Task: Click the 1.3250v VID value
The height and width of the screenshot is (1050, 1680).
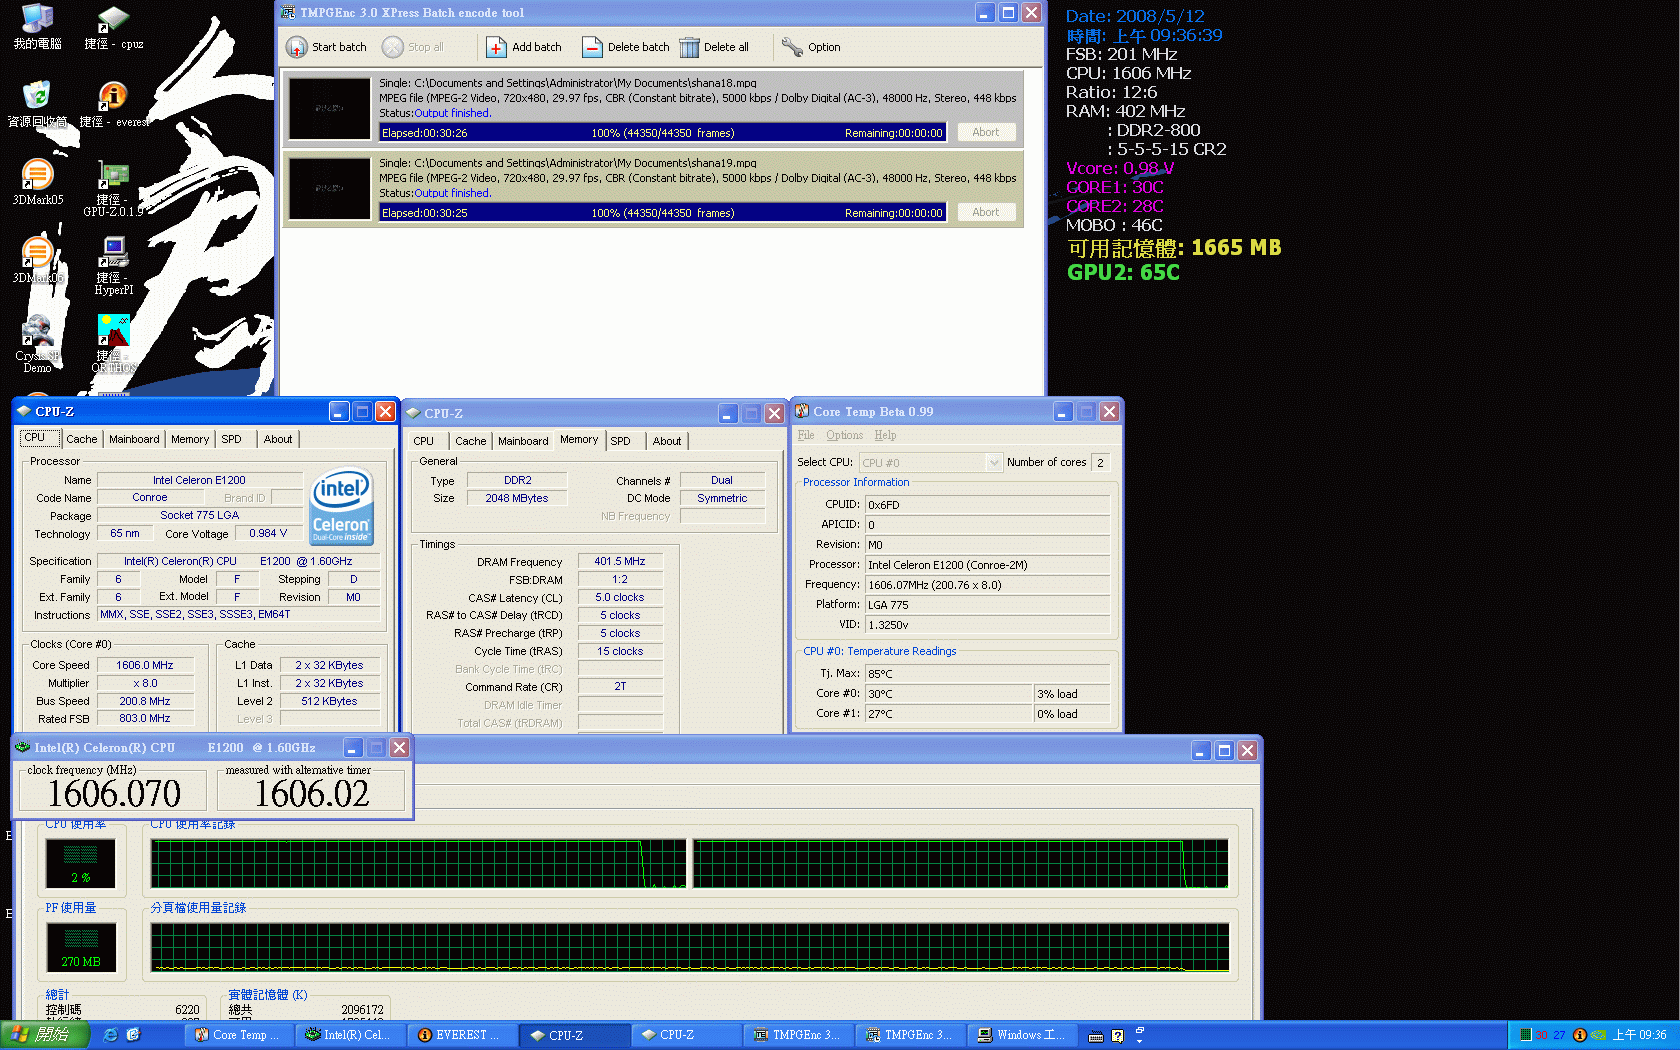Action: click(987, 625)
